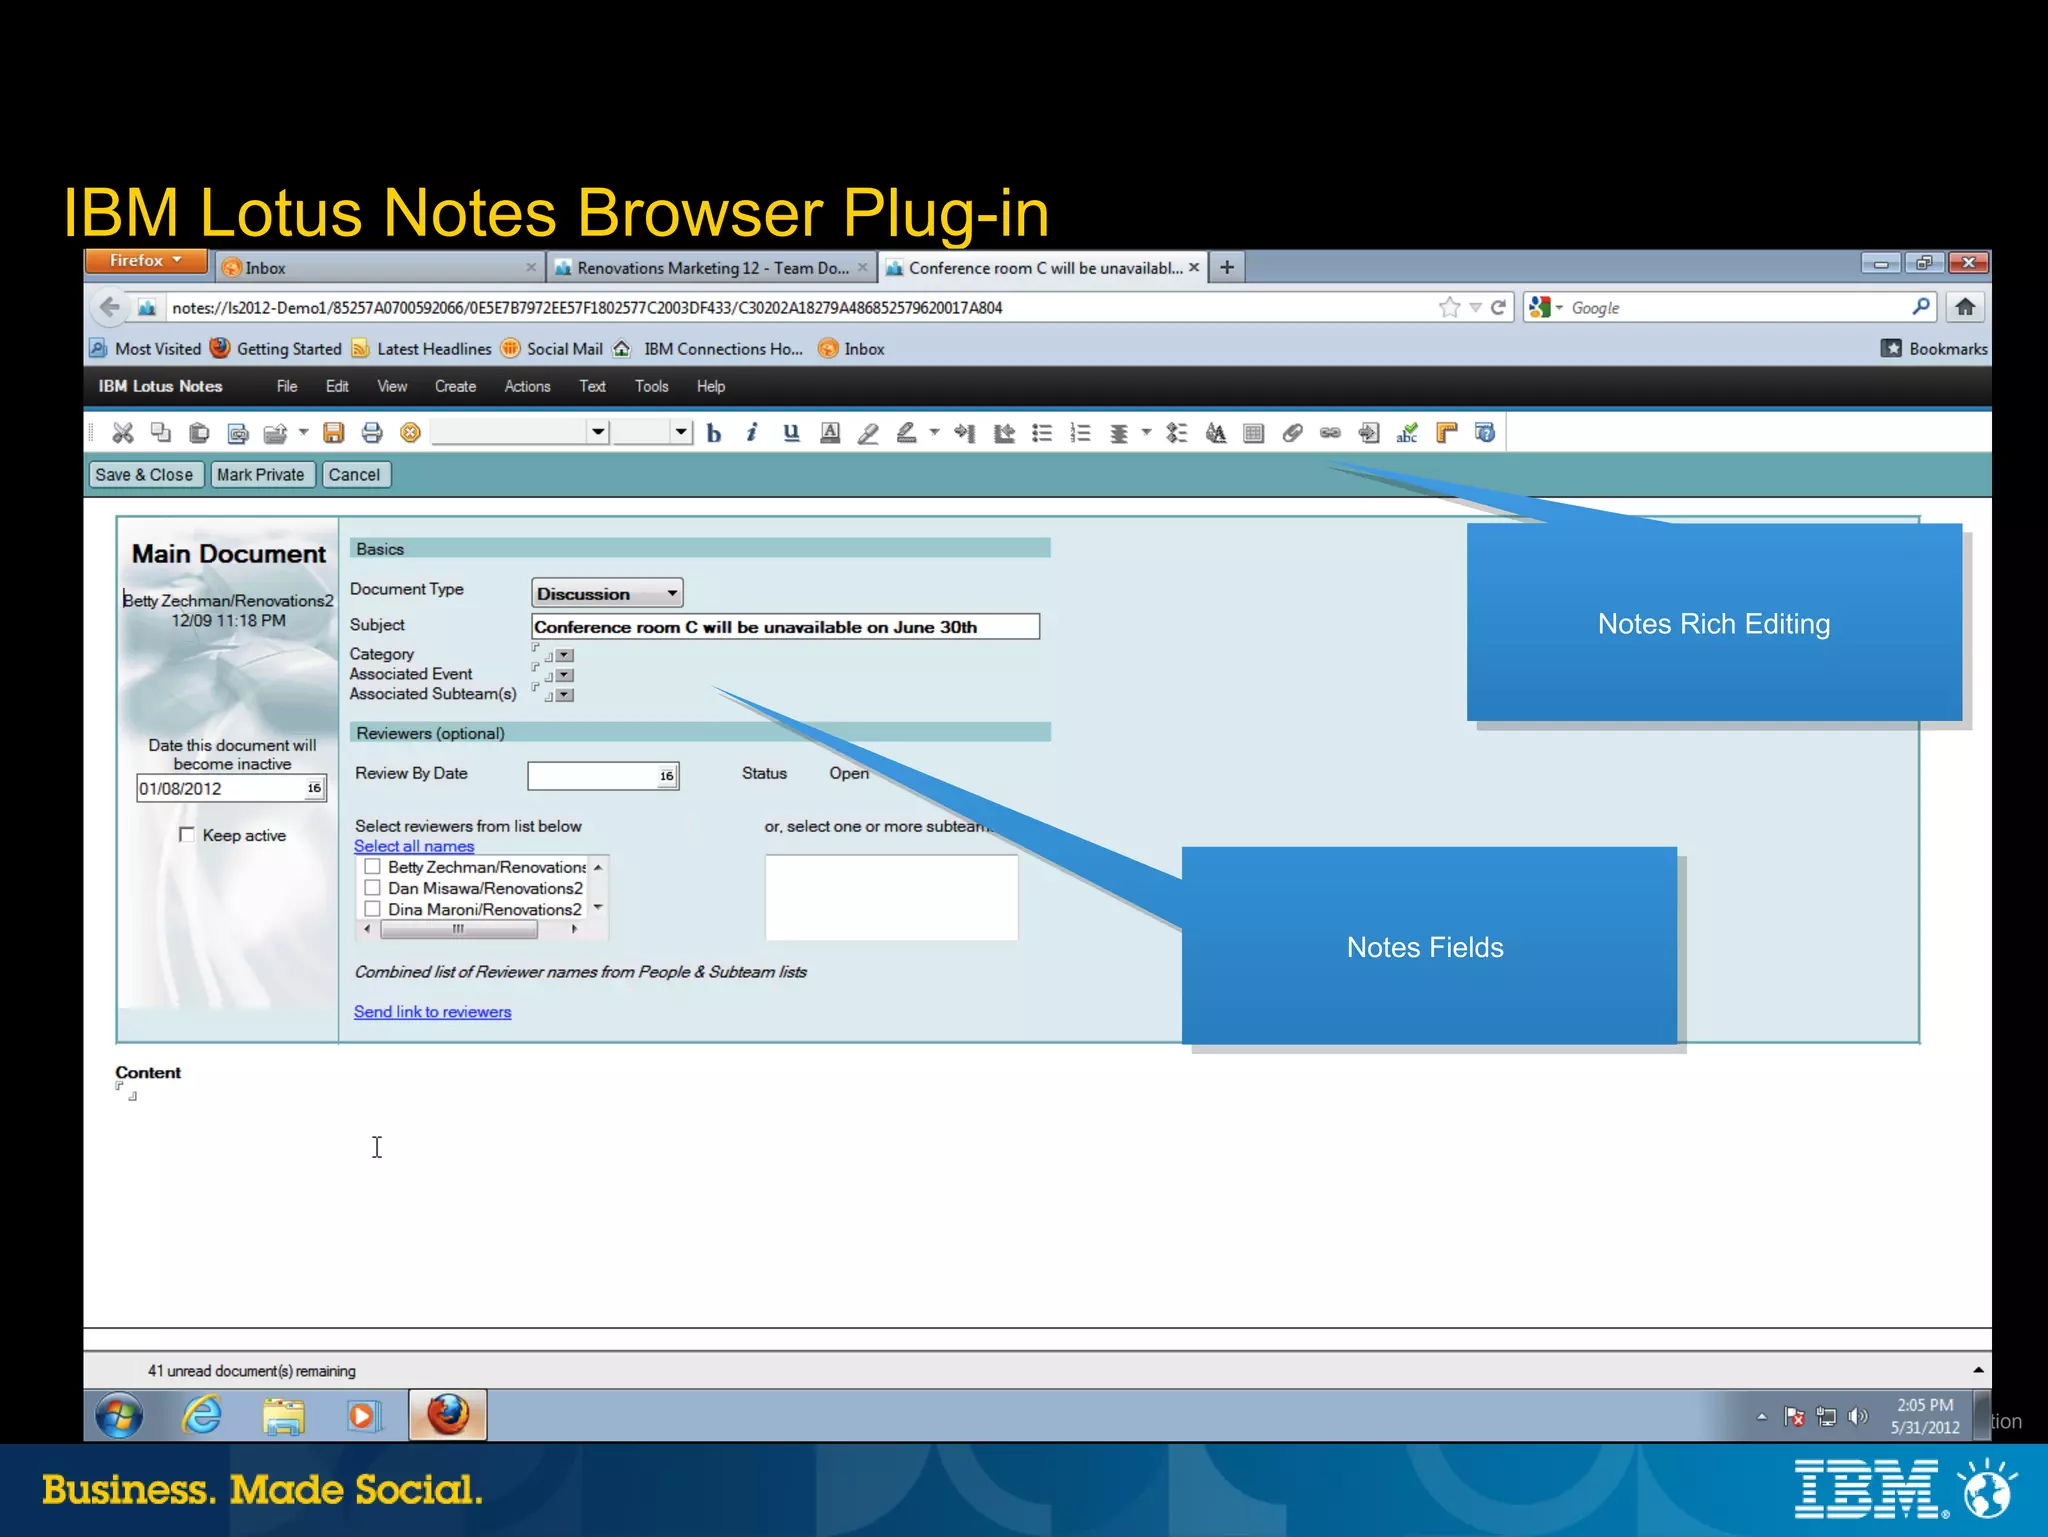
Task: Check the Keep active checkbox
Action: [x=186, y=834]
